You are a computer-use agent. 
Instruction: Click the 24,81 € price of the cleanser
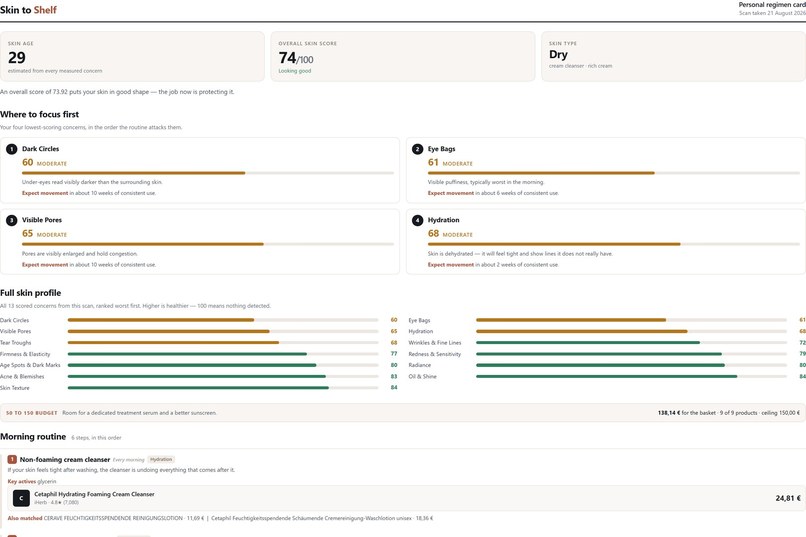[x=787, y=498]
